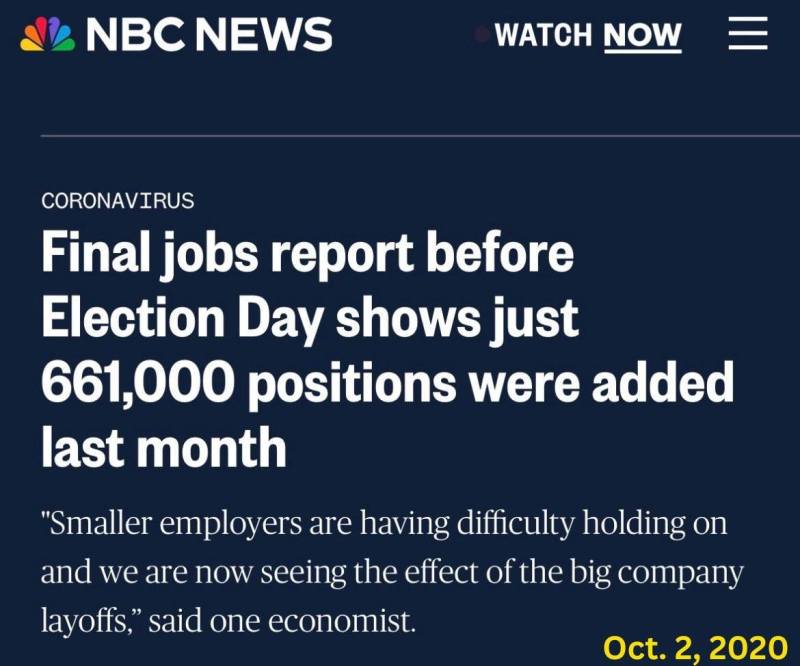Click the word WATCH in header
Viewport: 800px width, 666px height.
(x=543, y=35)
